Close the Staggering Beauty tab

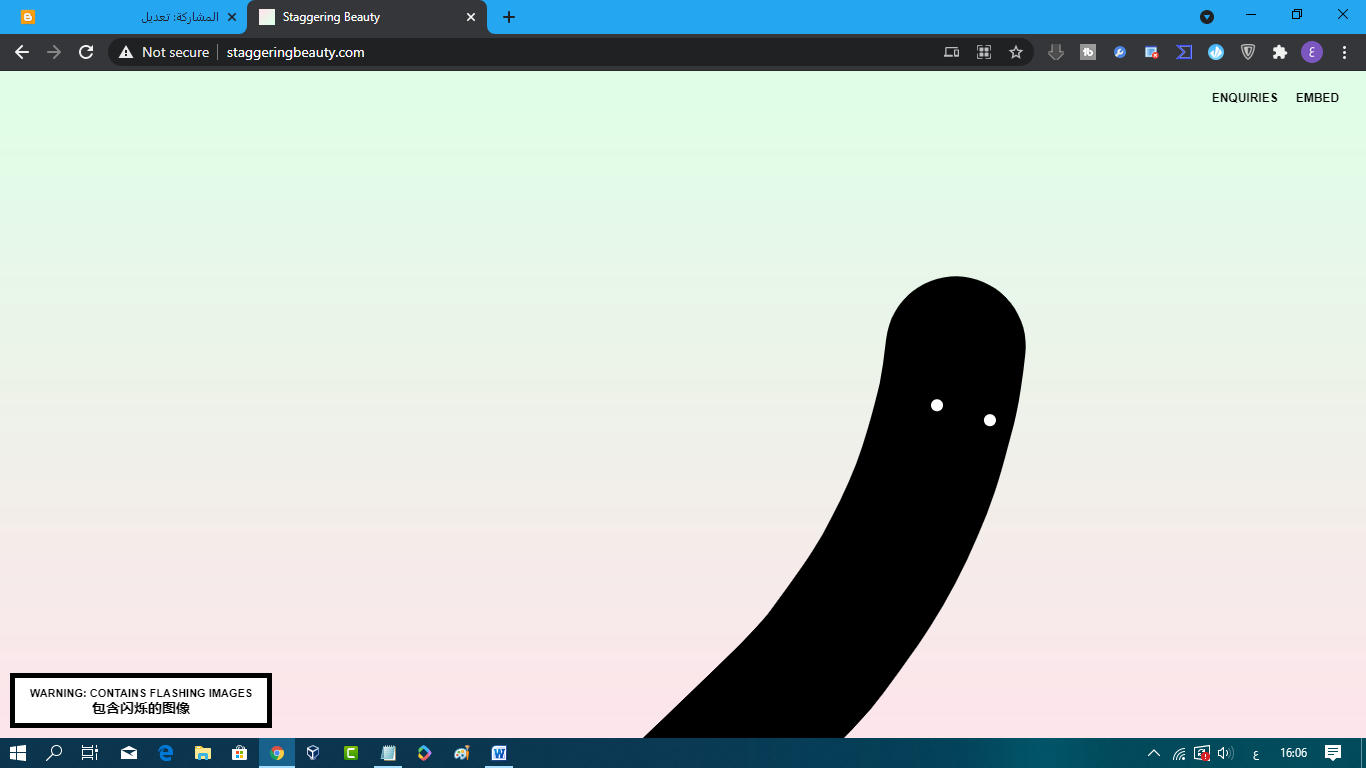tap(471, 17)
